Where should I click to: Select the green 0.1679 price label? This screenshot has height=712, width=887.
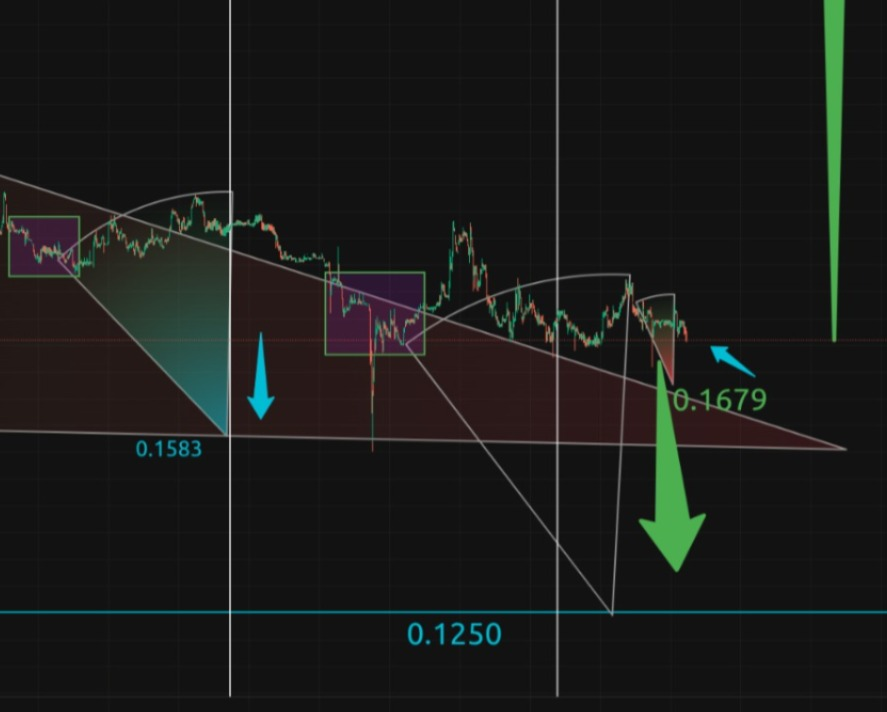pyautogui.click(x=720, y=400)
